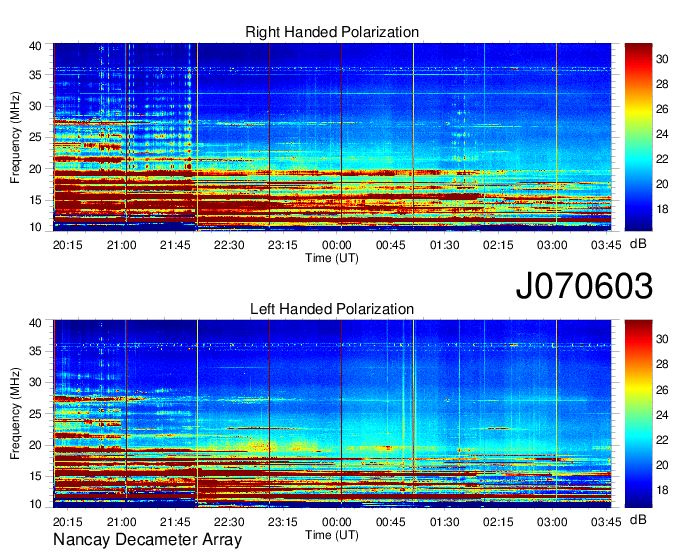680x552 pixels.
Task: Click the 21:45 tick on bottom plot
Action: coord(175,522)
